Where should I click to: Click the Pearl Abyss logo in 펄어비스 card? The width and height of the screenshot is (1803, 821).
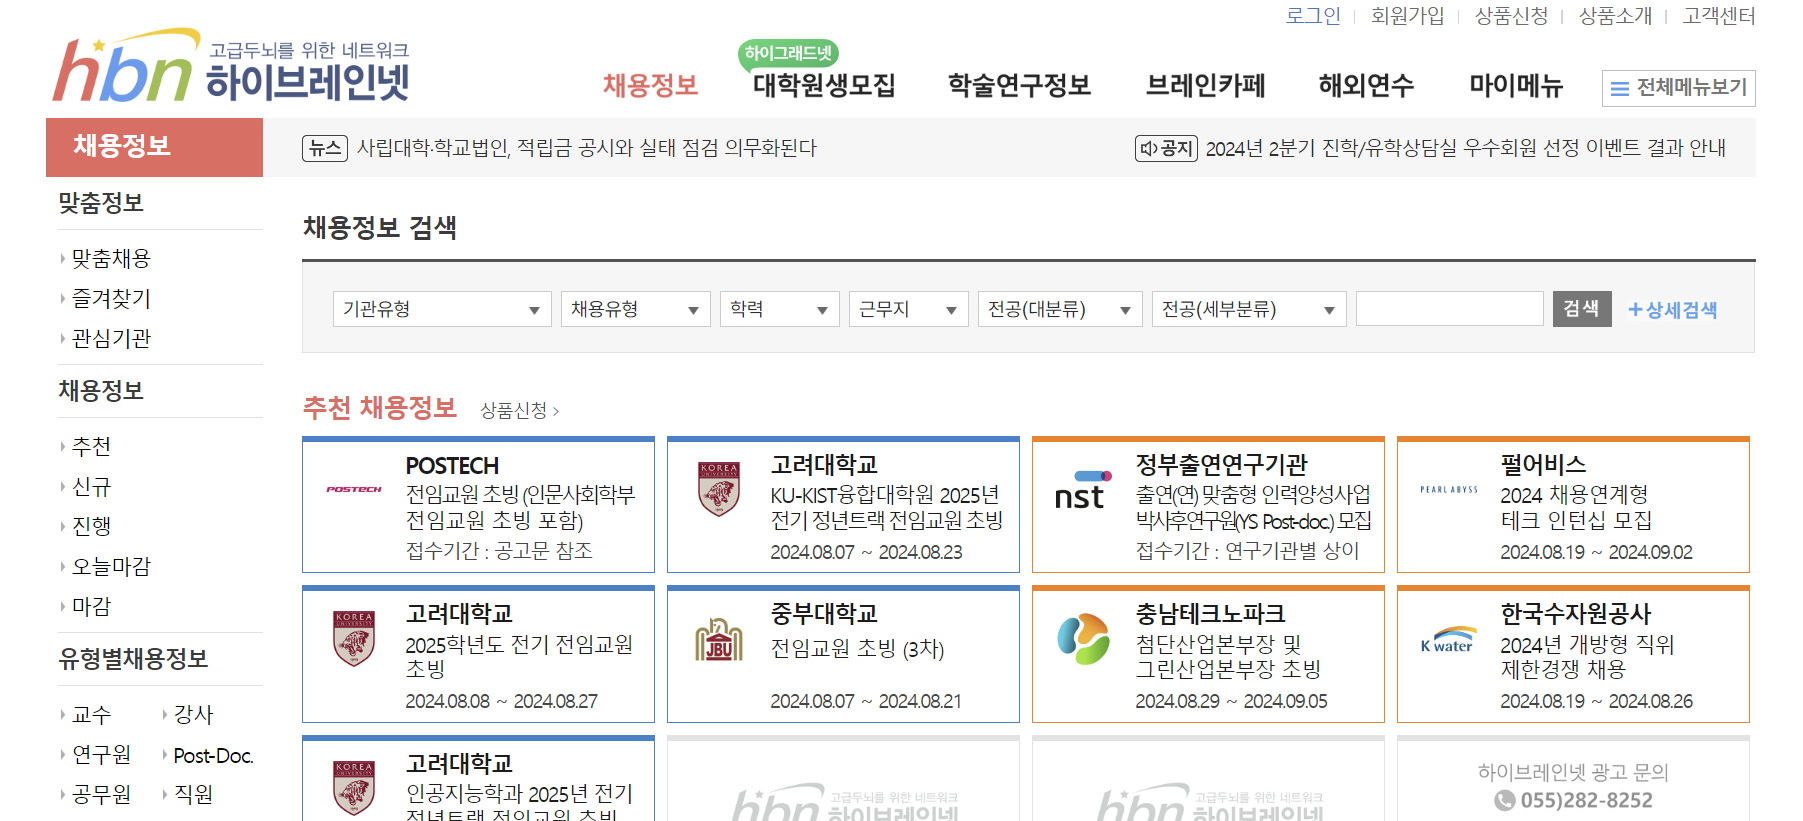1449,490
